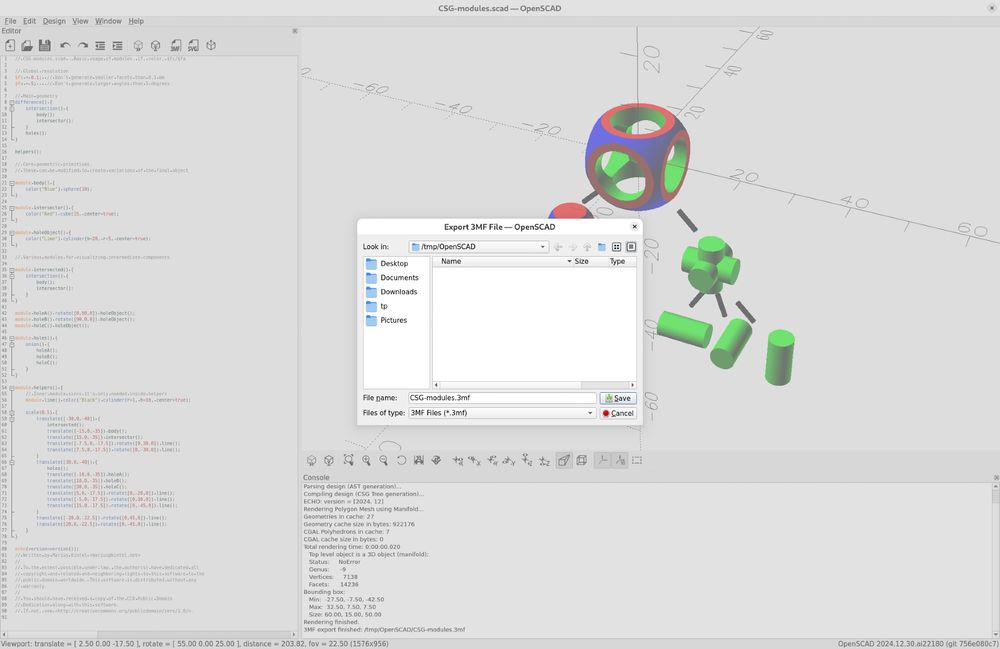The height and width of the screenshot is (649, 1000).
Task: Click the Redo arrow icon
Action: (83, 45)
